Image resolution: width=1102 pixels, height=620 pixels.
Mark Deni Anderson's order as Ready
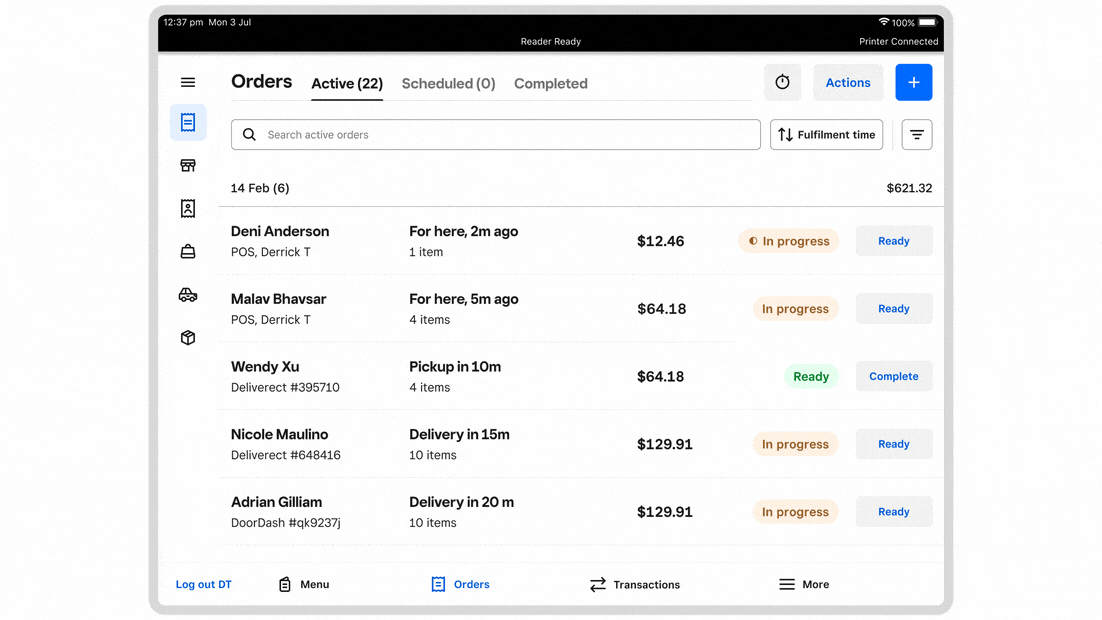893,241
